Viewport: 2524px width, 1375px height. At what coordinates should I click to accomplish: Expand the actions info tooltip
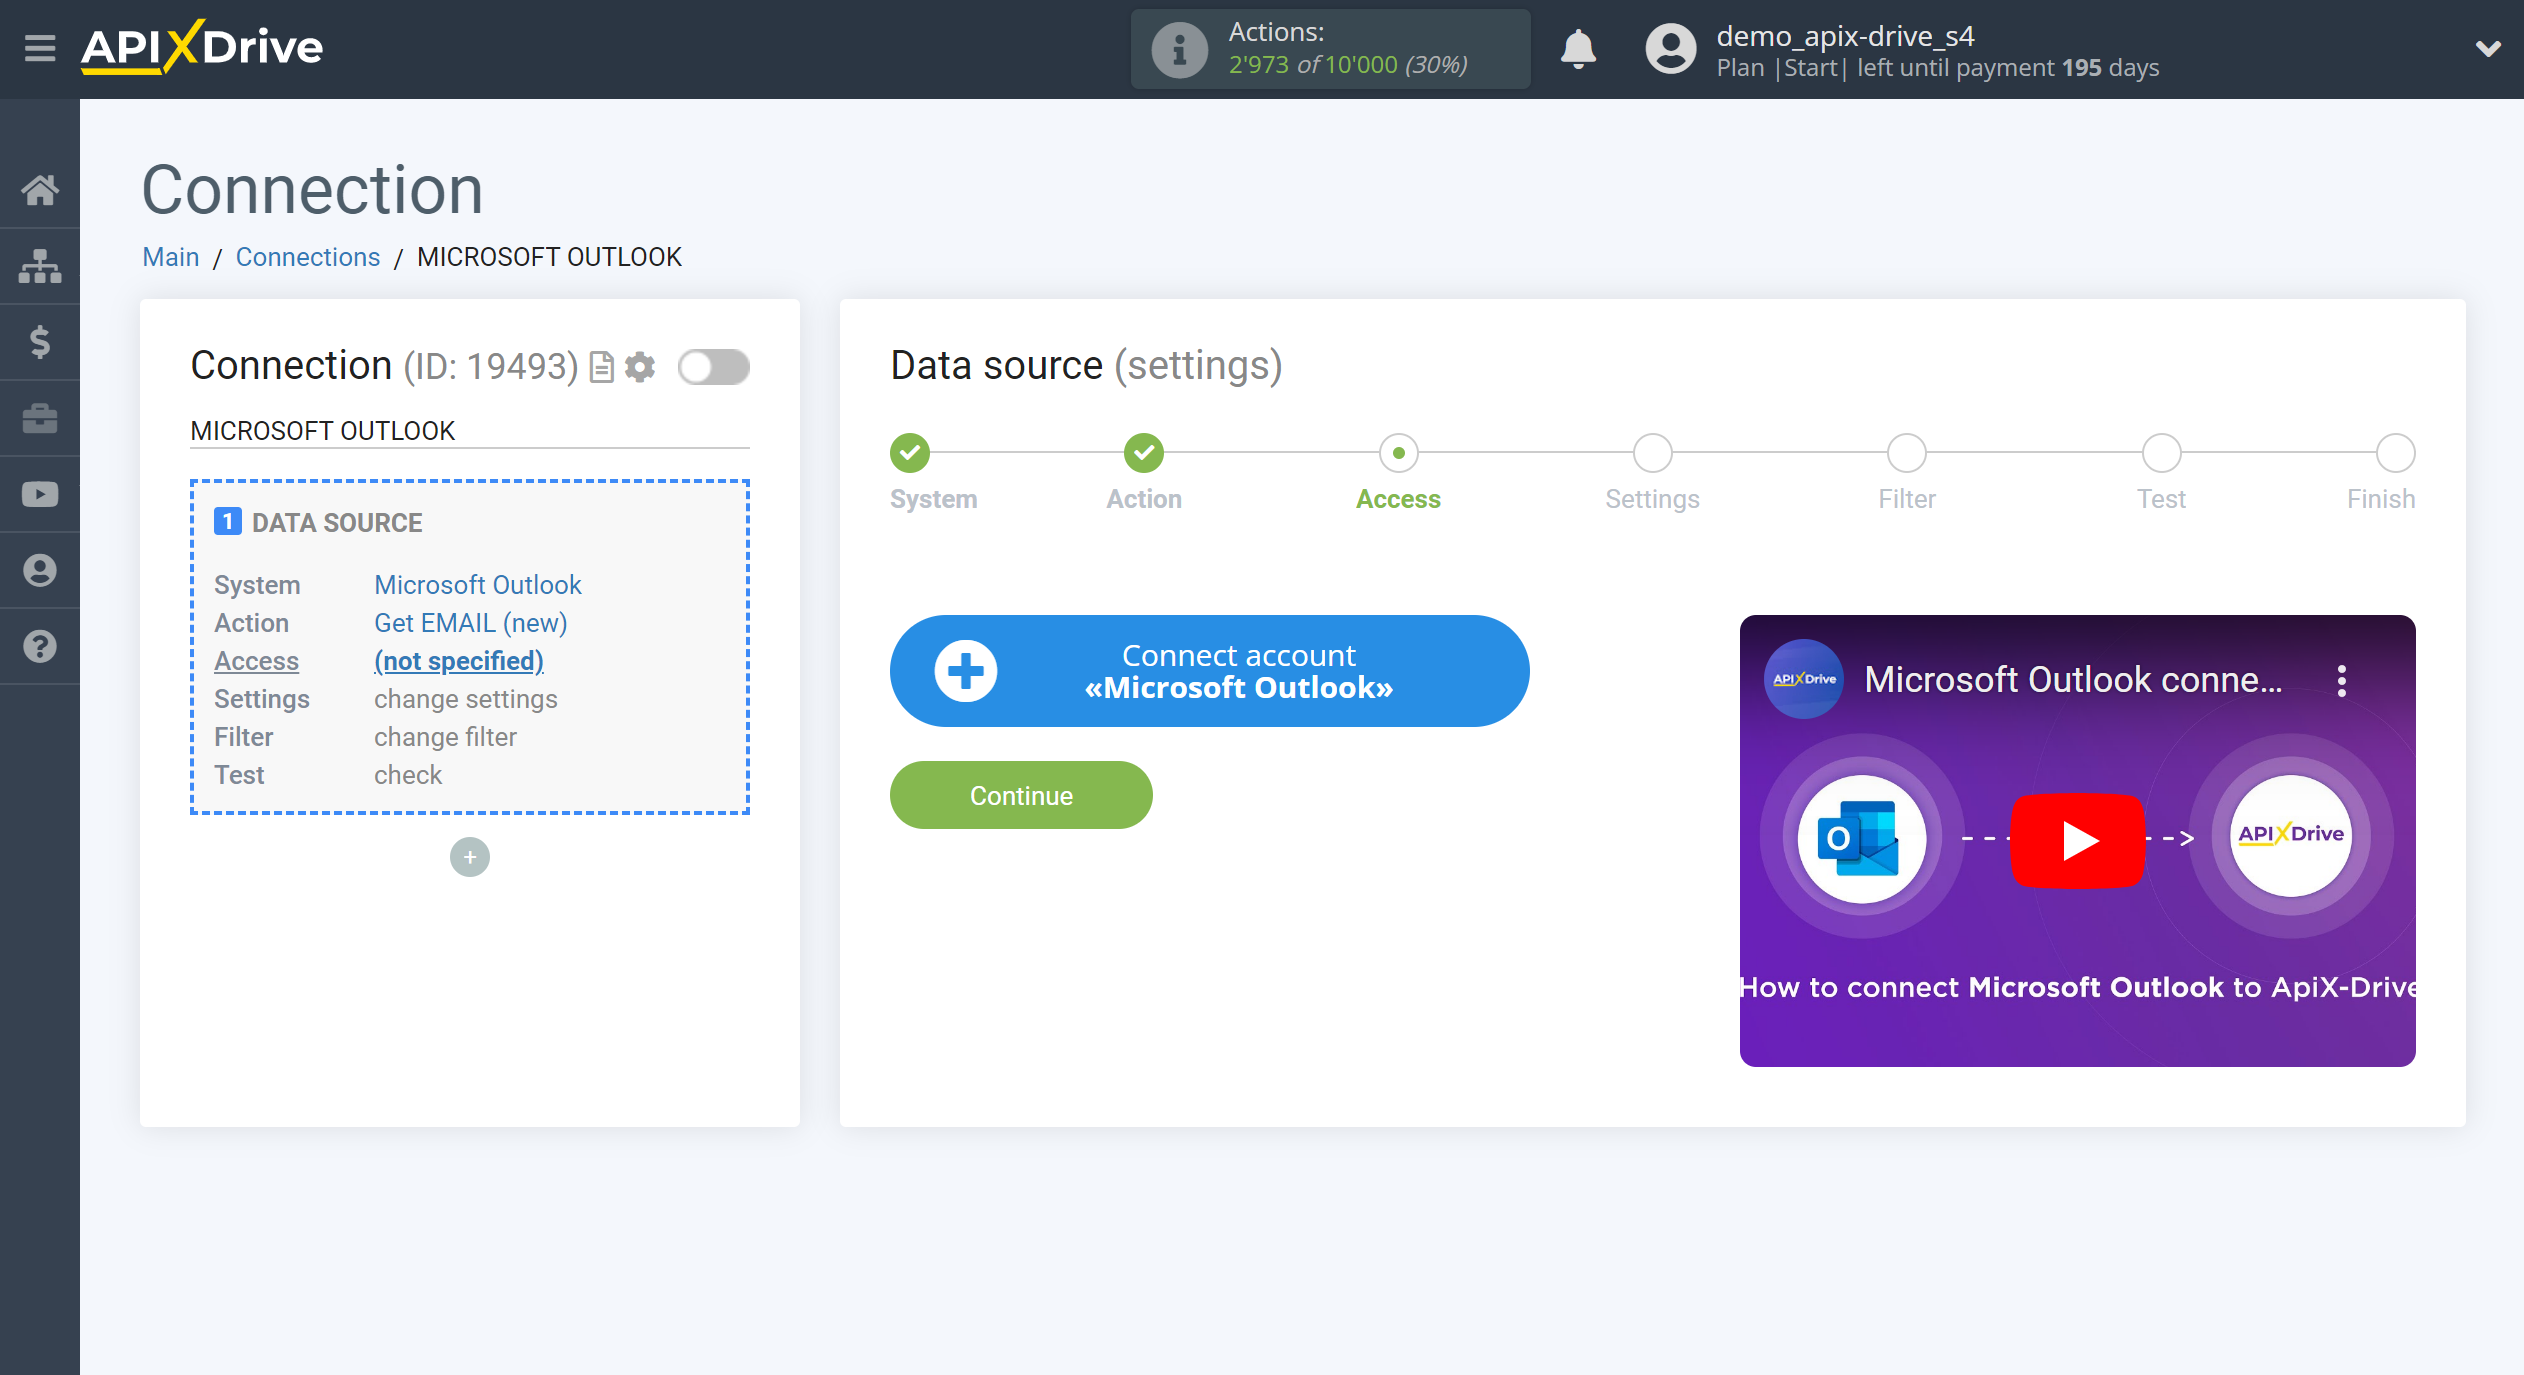click(1173, 47)
